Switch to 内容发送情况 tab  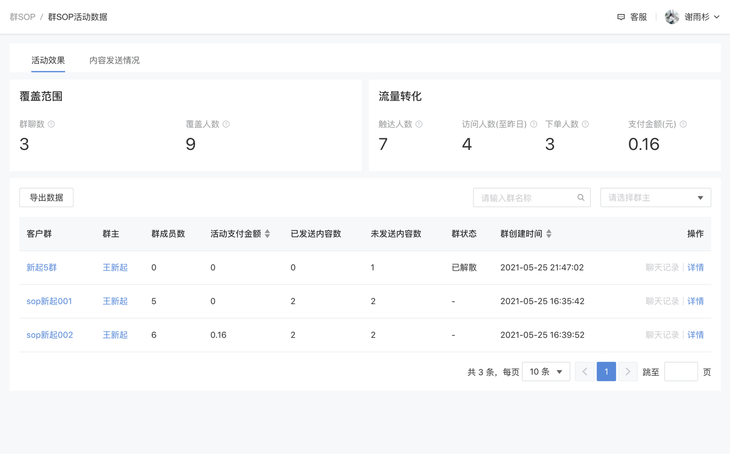(115, 60)
